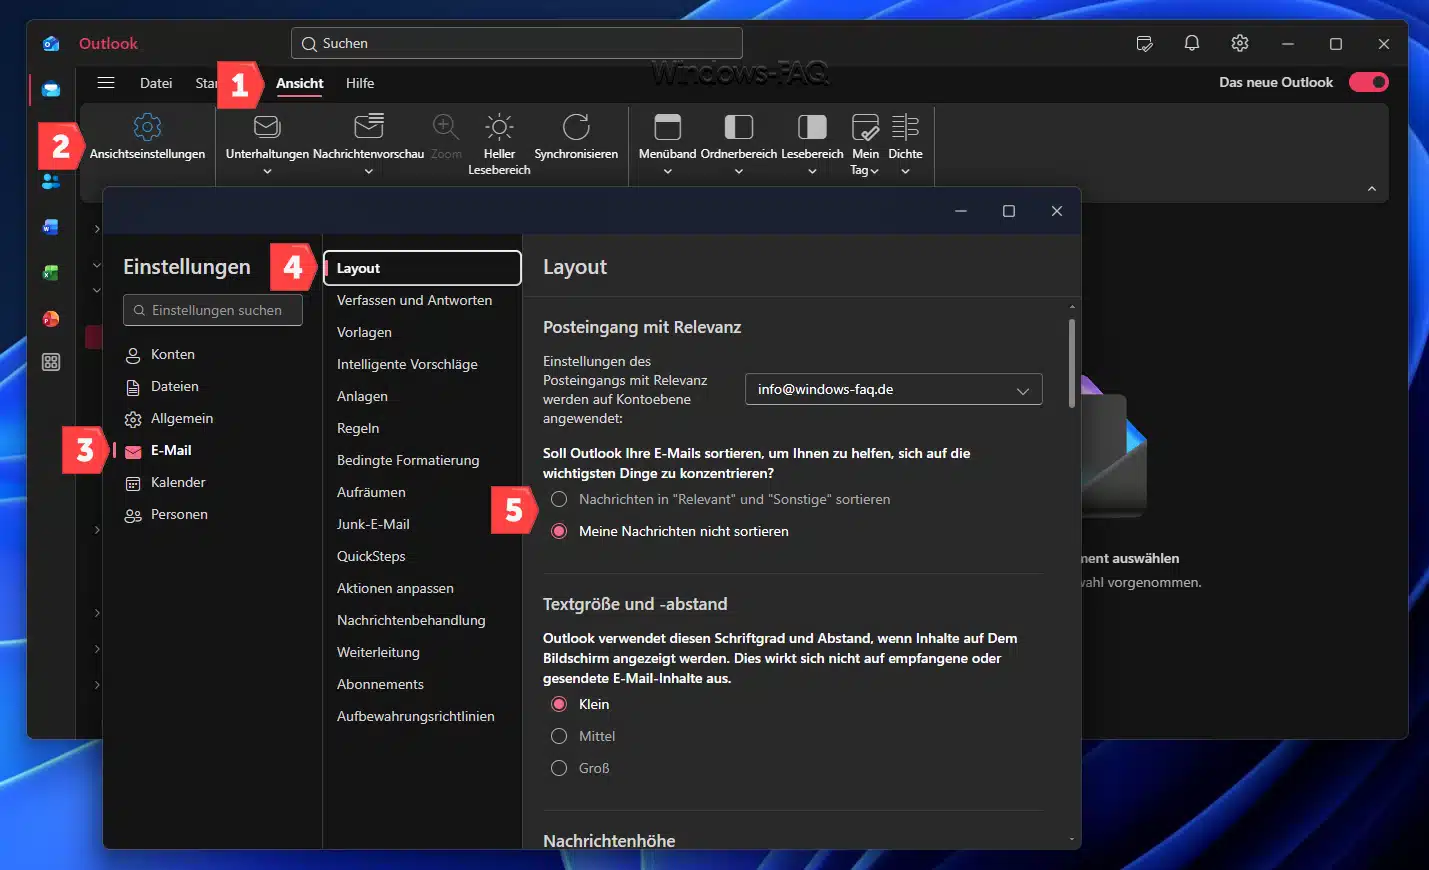Open the Hilfe ribbon tab
Viewport: 1429px width, 870px height.
pyautogui.click(x=360, y=83)
